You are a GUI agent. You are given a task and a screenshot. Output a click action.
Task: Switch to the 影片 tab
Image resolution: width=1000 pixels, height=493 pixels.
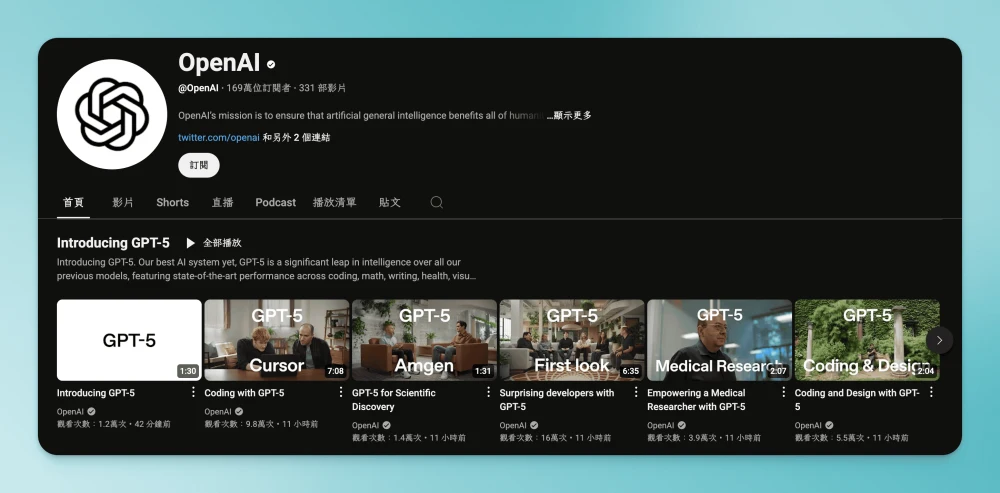pyautogui.click(x=123, y=202)
